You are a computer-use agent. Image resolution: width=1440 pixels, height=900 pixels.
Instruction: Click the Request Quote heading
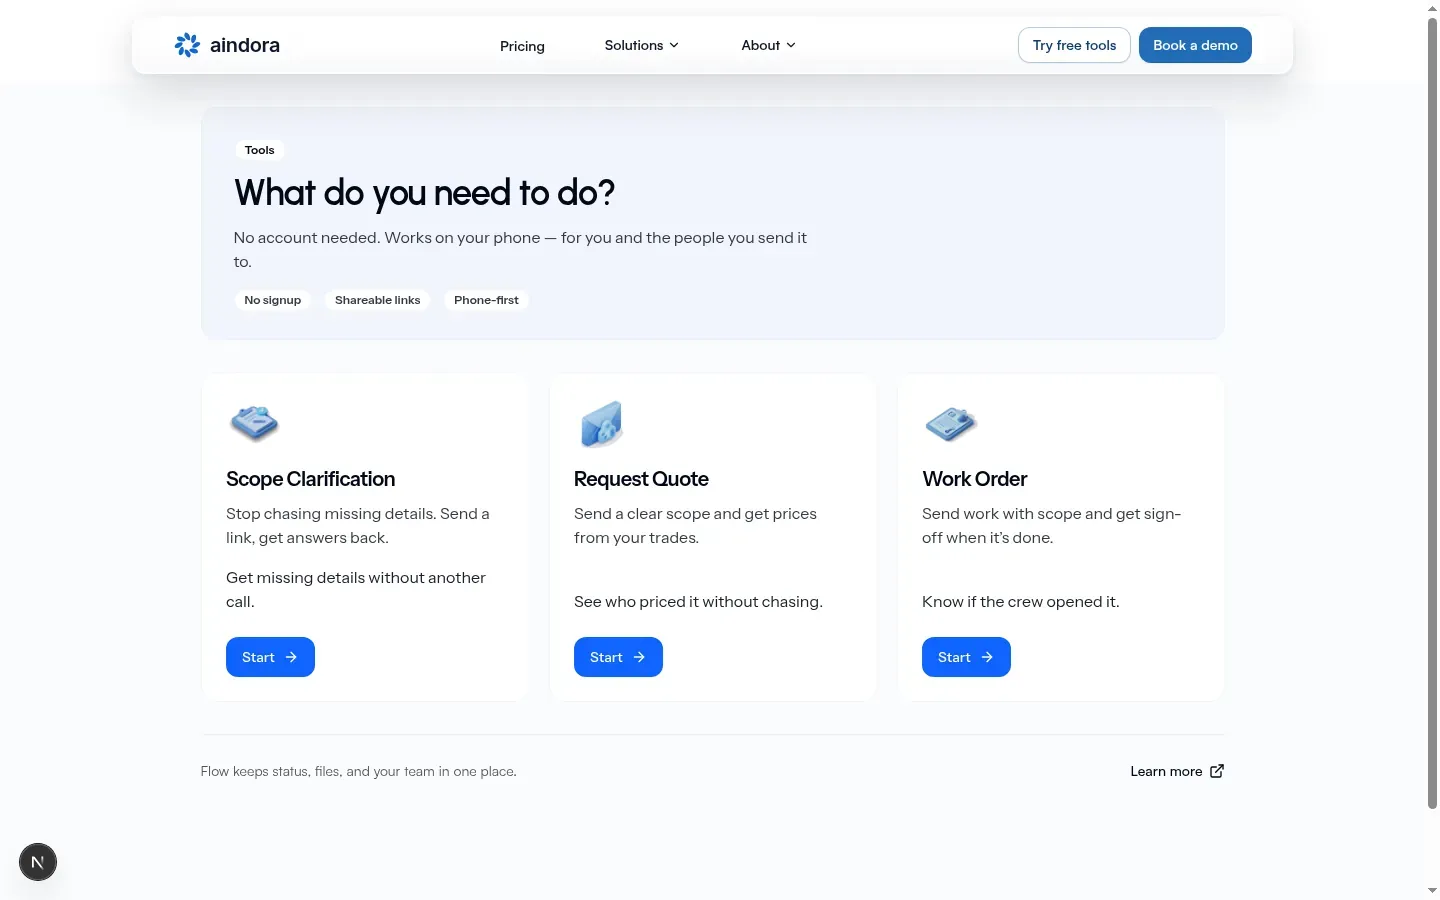point(641,479)
